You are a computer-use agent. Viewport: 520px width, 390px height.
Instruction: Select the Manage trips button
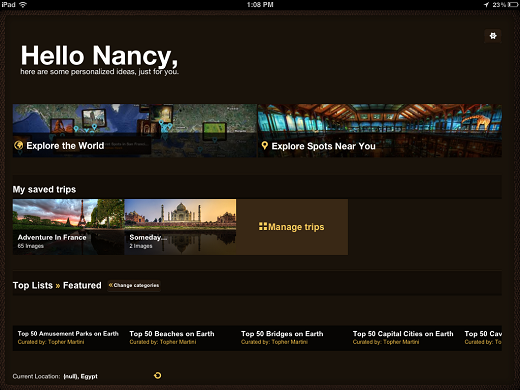(292, 227)
